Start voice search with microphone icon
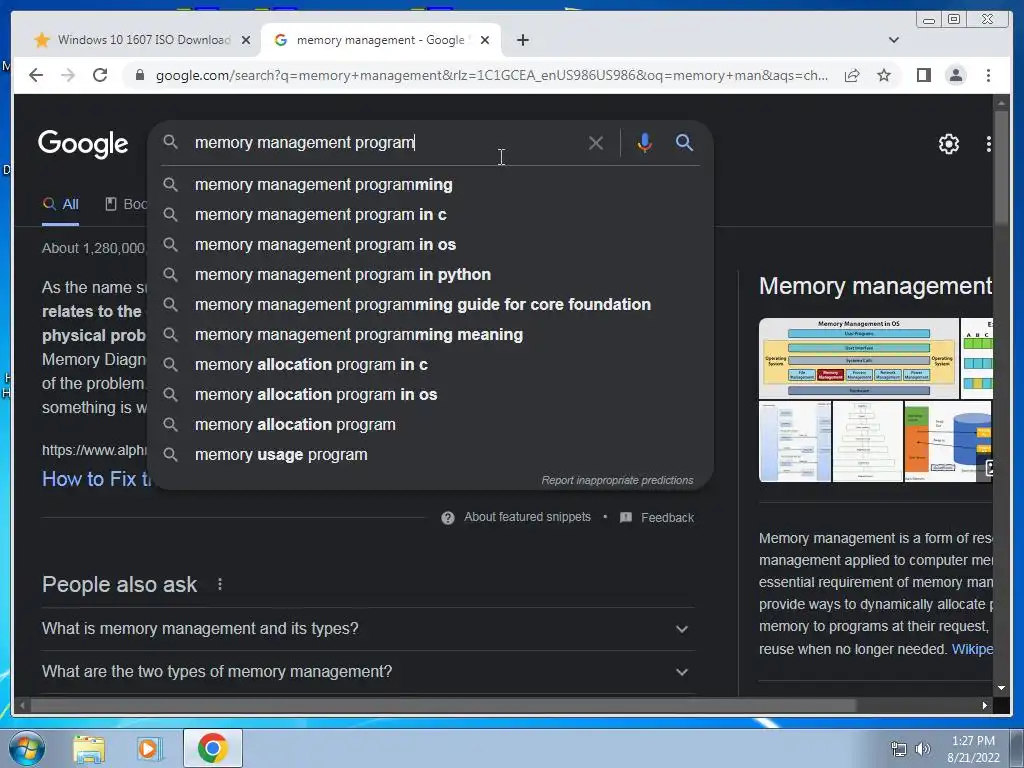1024x768 pixels. pos(644,143)
